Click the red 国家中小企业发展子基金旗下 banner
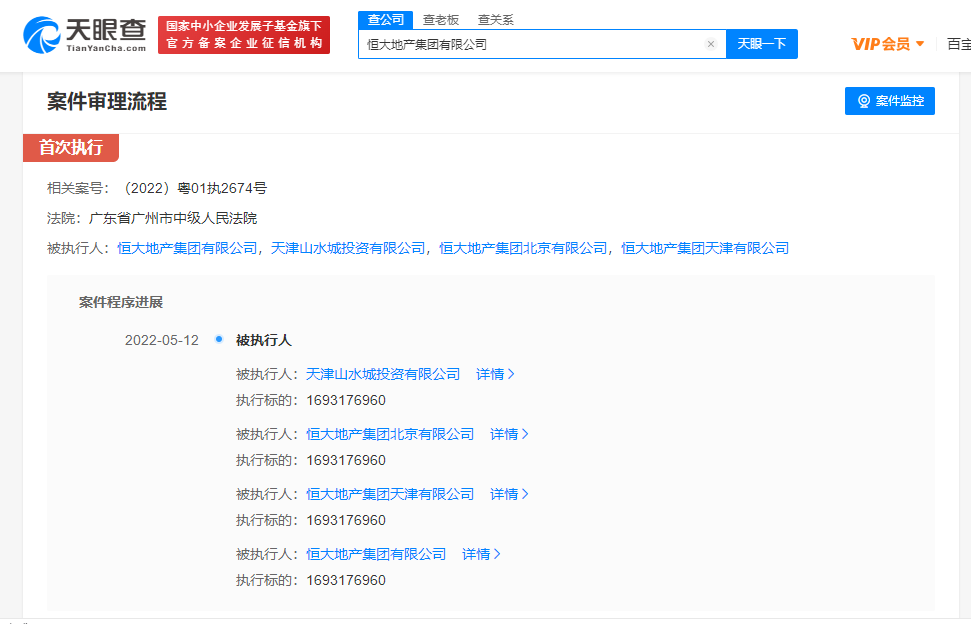971x624 pixels. [x=244, y=35]
